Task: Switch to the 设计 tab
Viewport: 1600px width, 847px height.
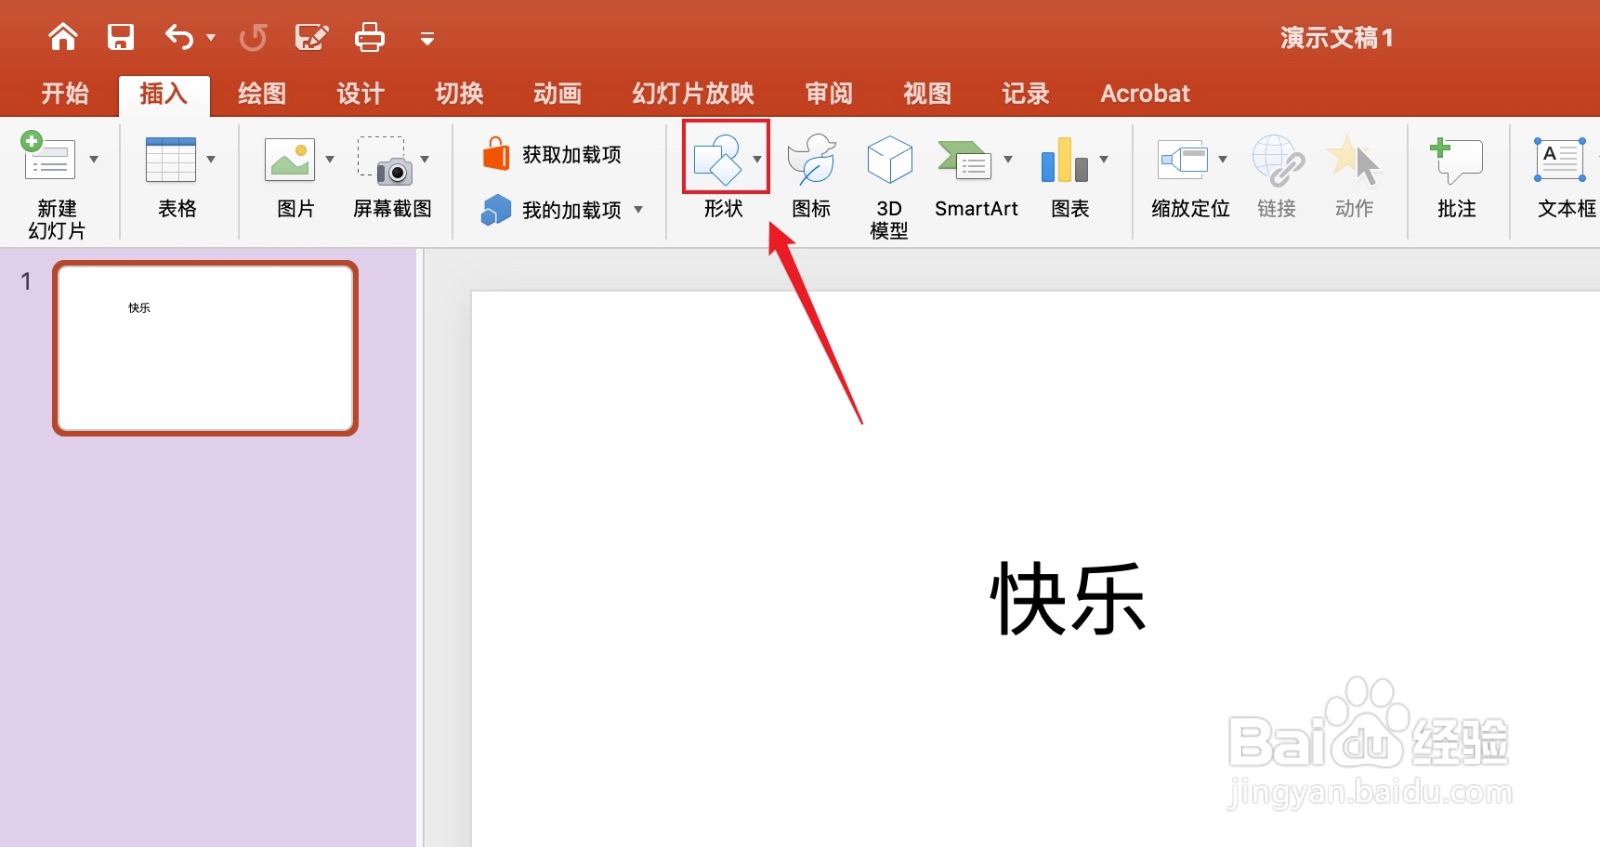Action: (360, 94)
